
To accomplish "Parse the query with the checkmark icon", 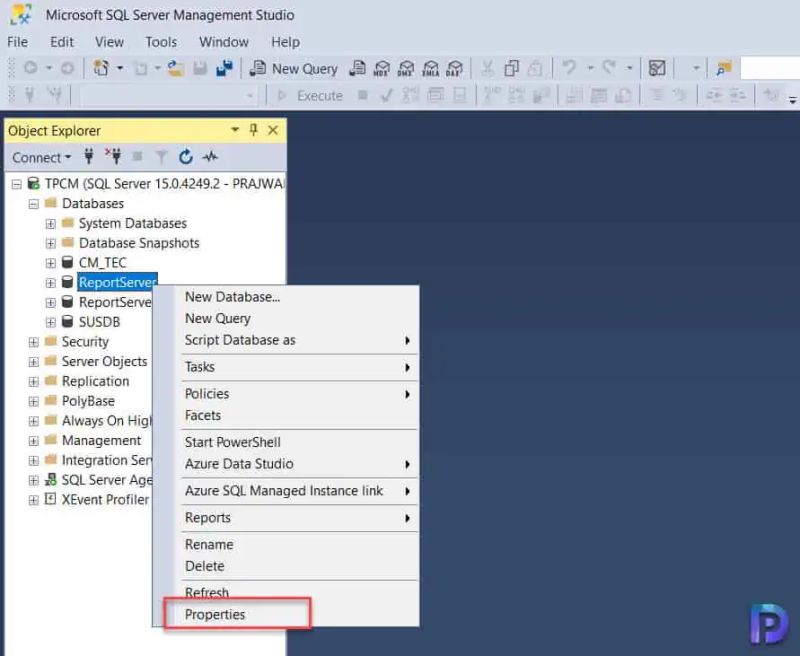I will click(x=386, y=96).
